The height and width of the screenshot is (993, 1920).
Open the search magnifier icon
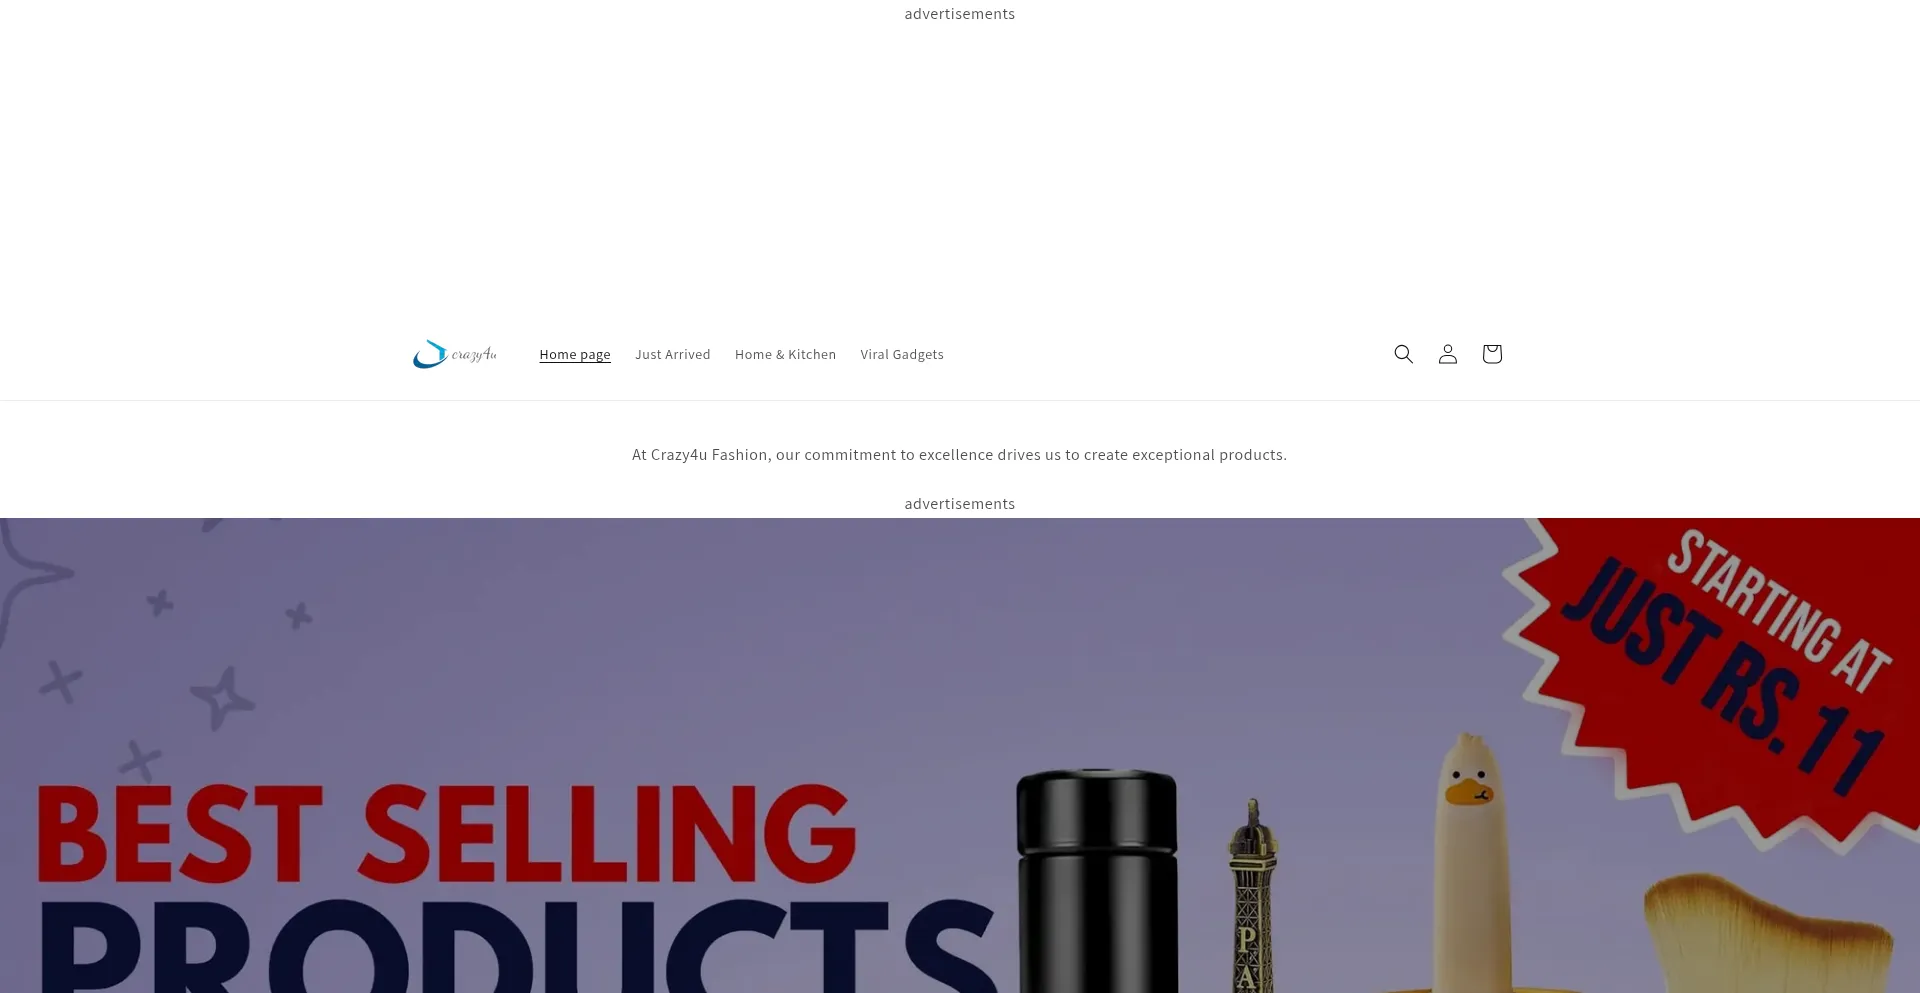click(x=1403, y=354)
